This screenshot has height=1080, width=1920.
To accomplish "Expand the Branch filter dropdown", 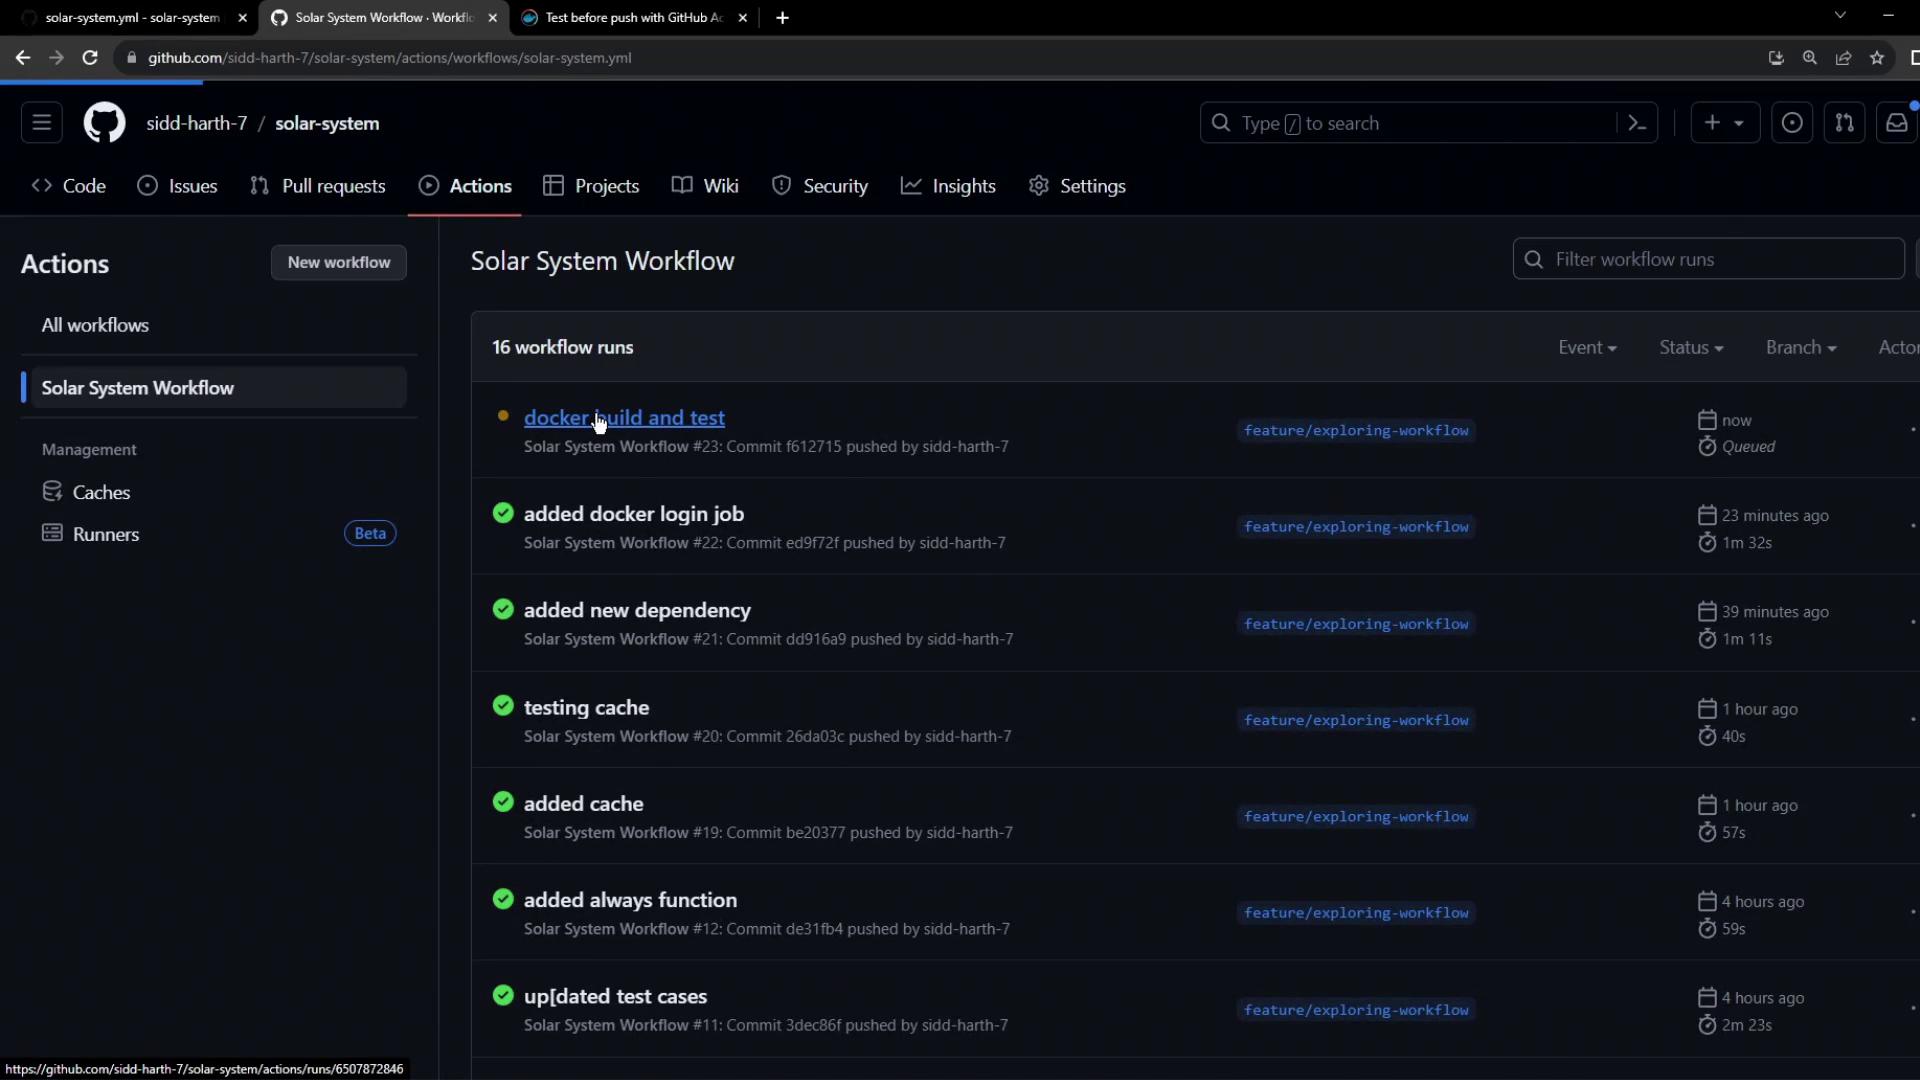I will click(x=1800, y=347).
